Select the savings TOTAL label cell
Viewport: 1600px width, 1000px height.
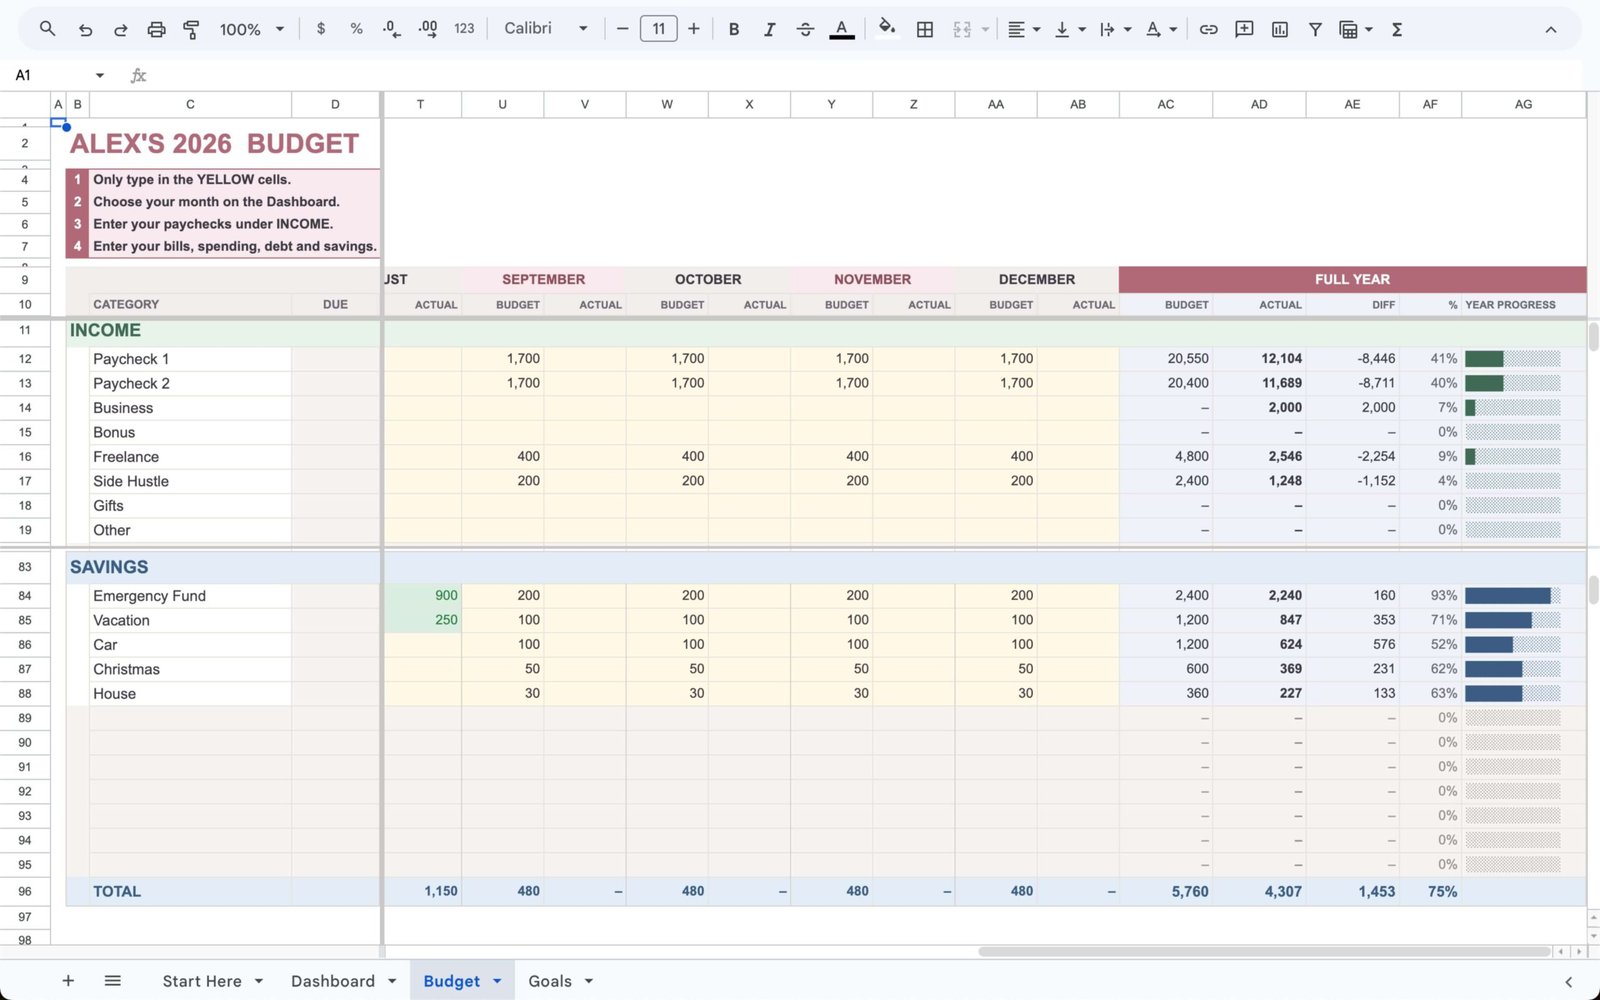tap(190, 891)
